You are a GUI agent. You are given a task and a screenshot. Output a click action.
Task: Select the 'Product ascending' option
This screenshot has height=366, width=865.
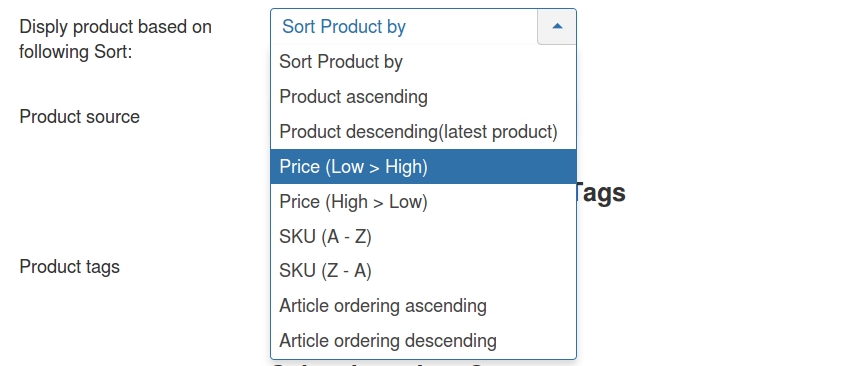tap(423, 97)
